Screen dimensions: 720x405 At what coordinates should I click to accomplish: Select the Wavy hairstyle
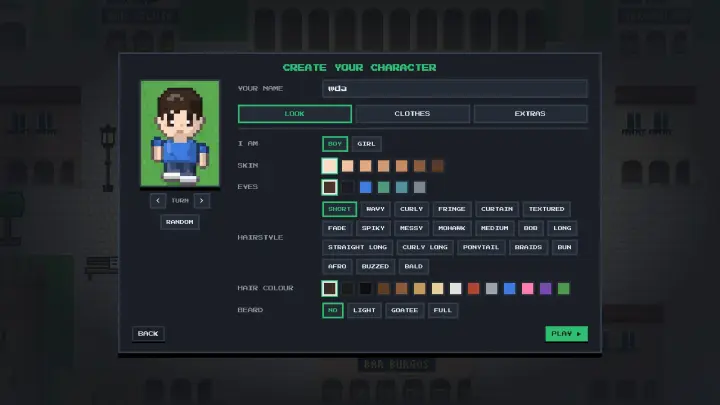(x=375, y=209)
